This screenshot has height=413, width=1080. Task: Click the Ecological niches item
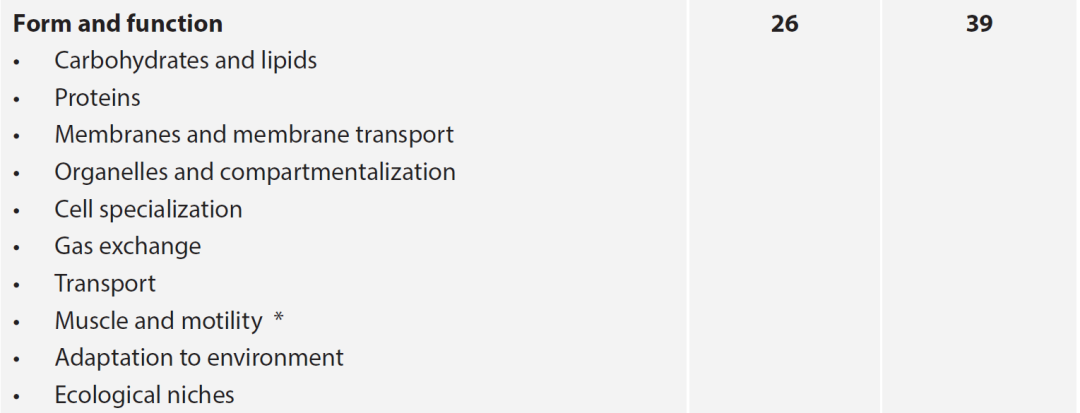click(144, 395)
